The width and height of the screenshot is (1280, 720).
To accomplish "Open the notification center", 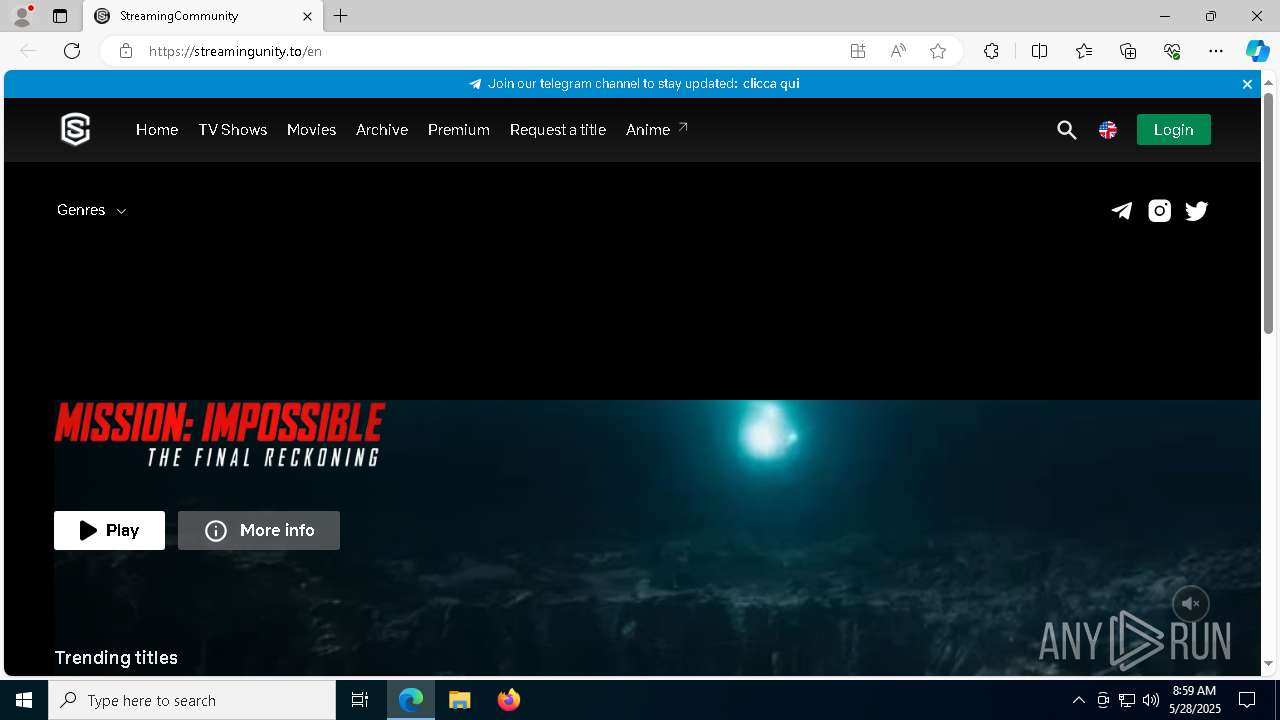I will [1247, 700].
